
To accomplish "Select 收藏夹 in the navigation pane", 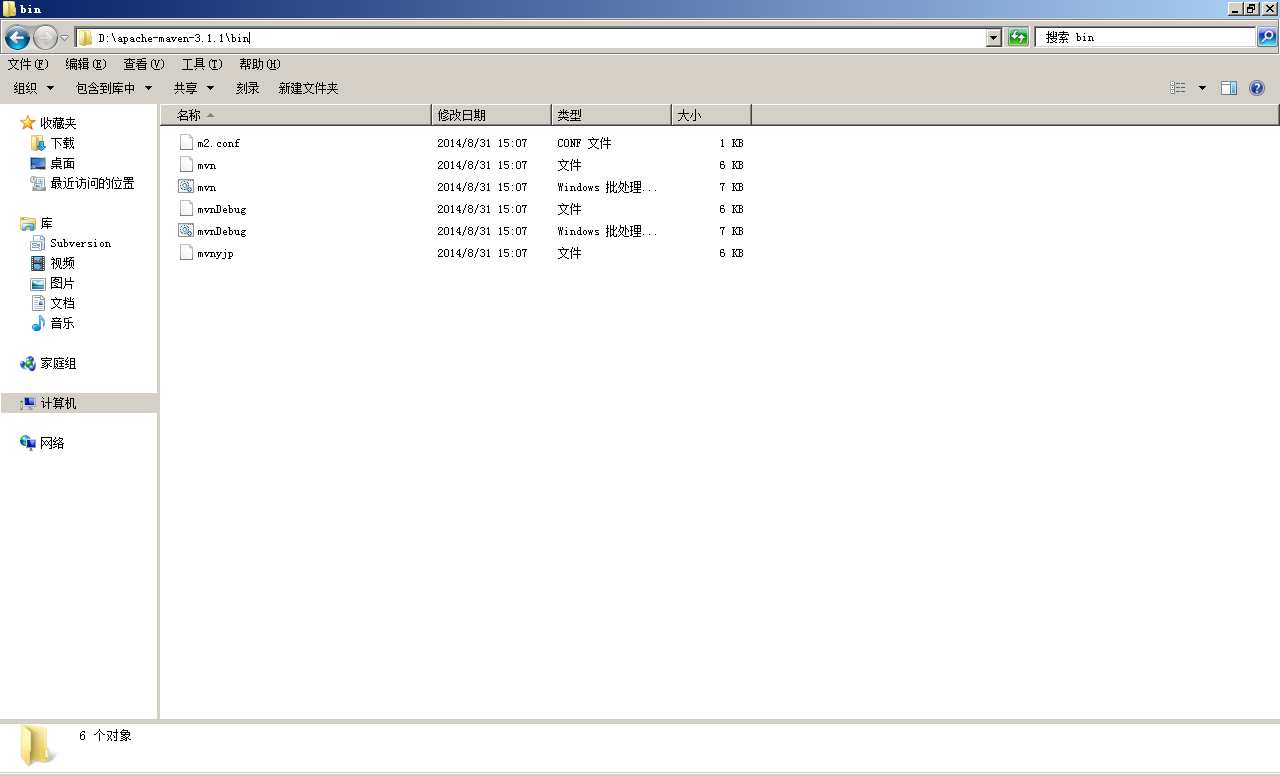I will [58, 123].
